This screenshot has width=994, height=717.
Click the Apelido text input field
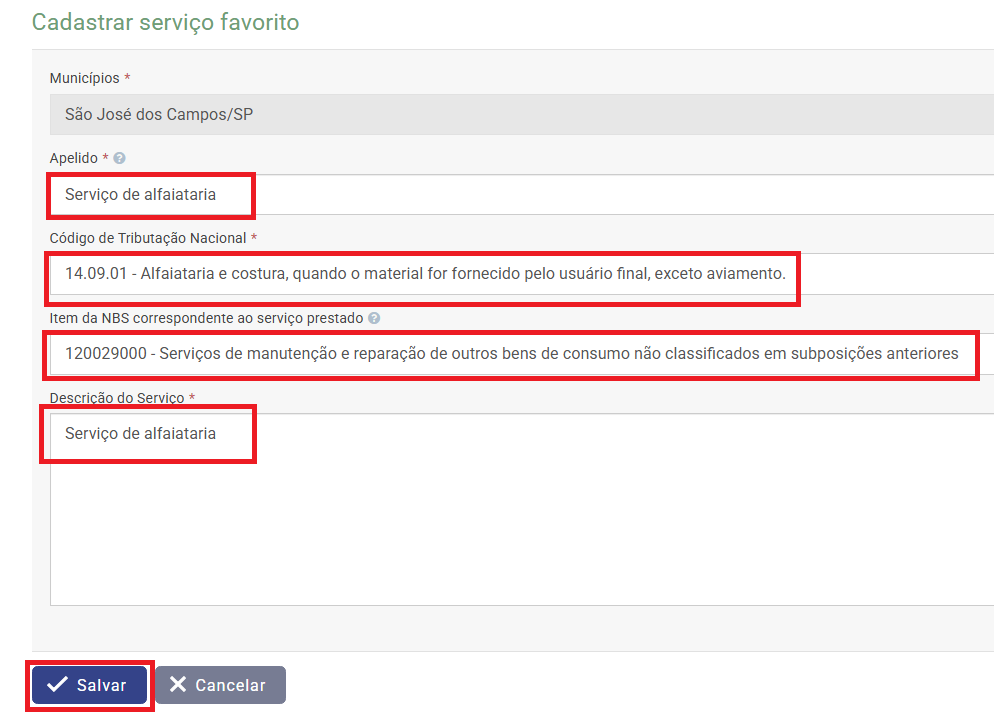pyautogui.click(x=600, y=195)
